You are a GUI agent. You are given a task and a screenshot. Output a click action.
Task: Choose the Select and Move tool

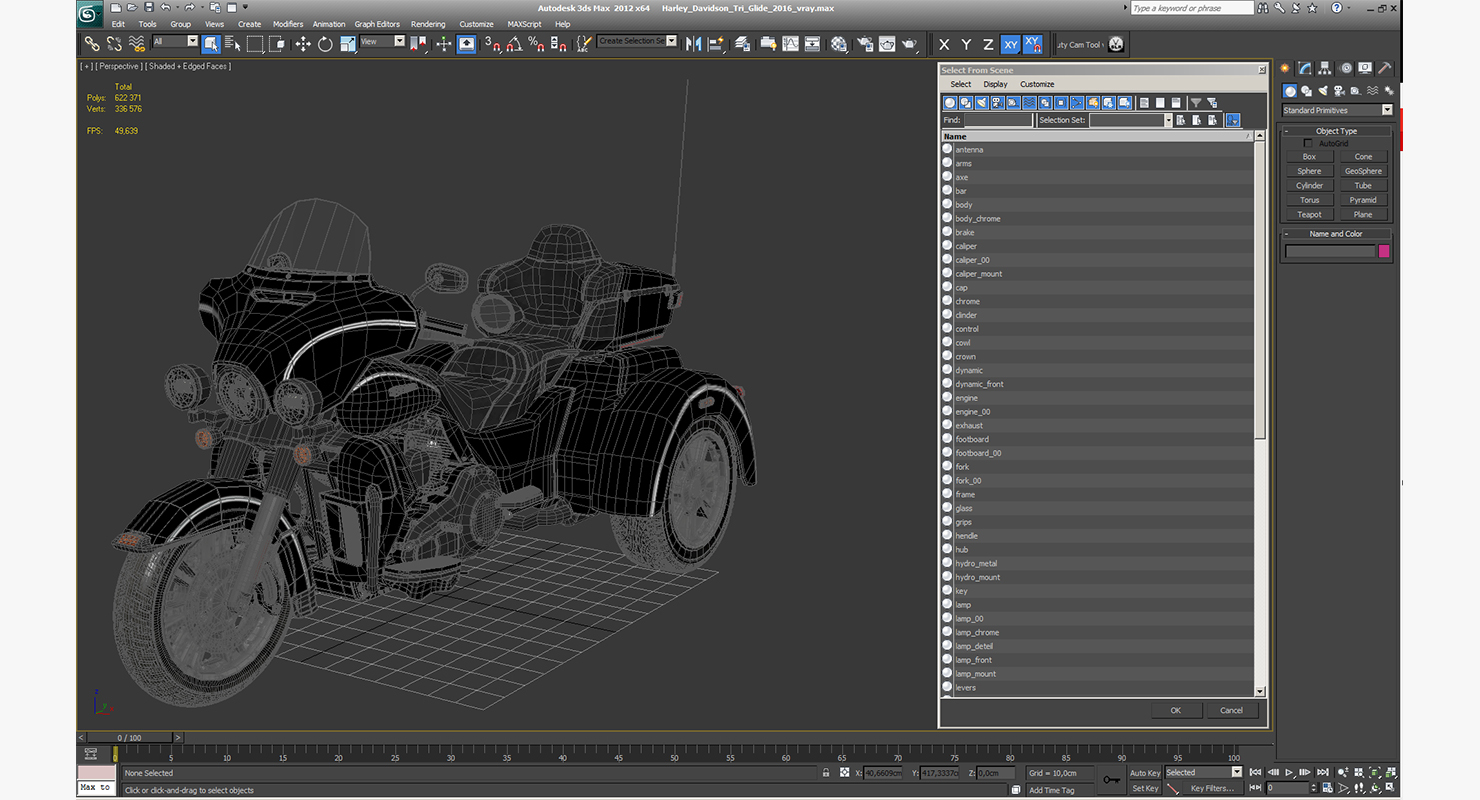[x=303, y=44]
